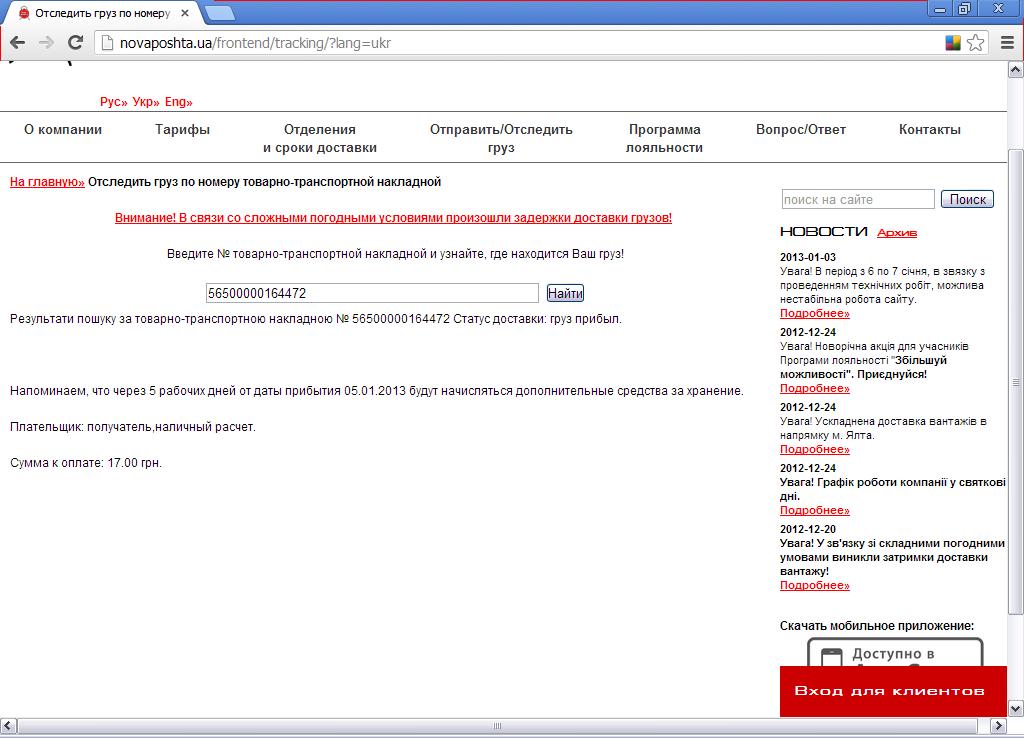Switch language to Рус»
Screen dimensions: 1024x738
(x=114, y=102)
